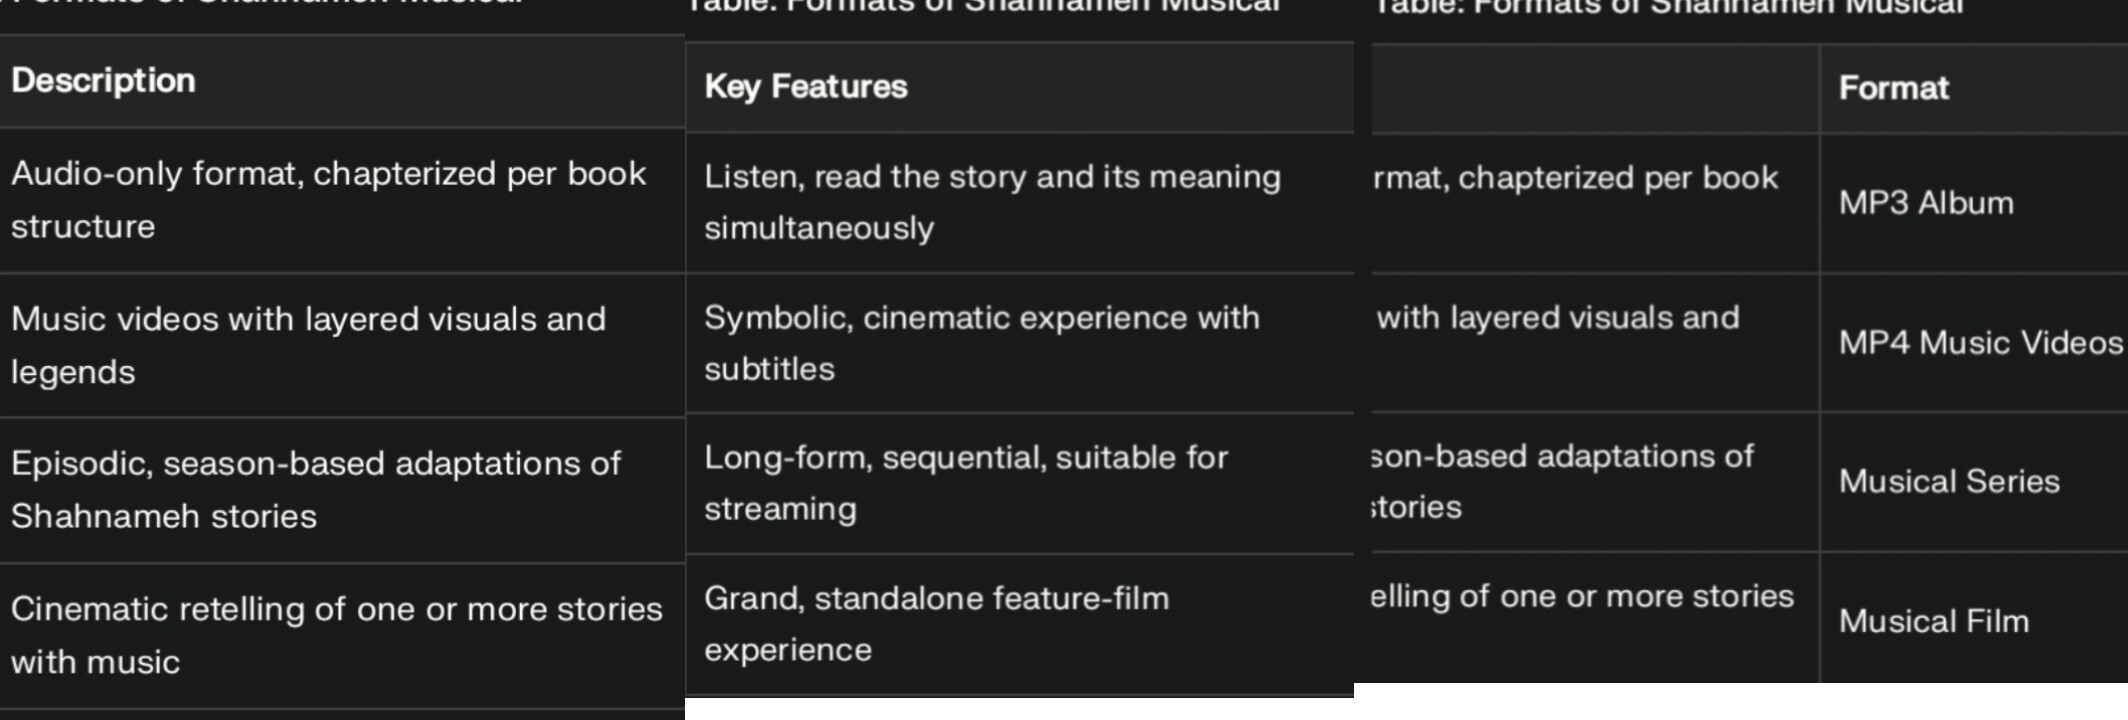Image resolution: width=2128 pixels, height=720 pixels.
Task: Select the full "Episodic, season-based adaptations" description cell
Action: coord(316,490)
